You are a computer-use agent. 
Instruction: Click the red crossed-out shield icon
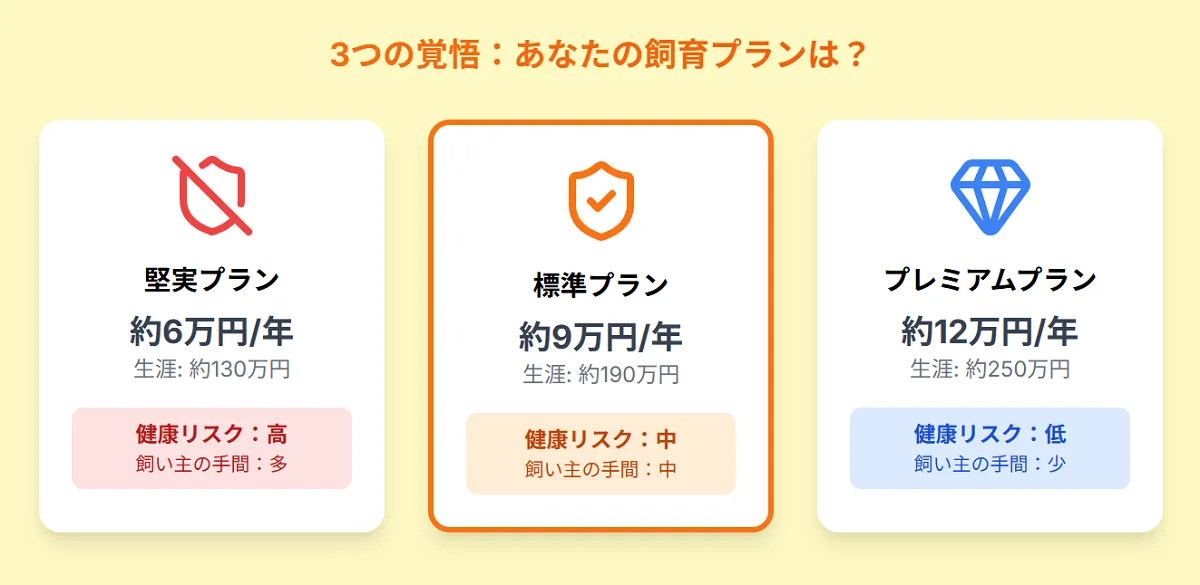[x=212, y=195]
